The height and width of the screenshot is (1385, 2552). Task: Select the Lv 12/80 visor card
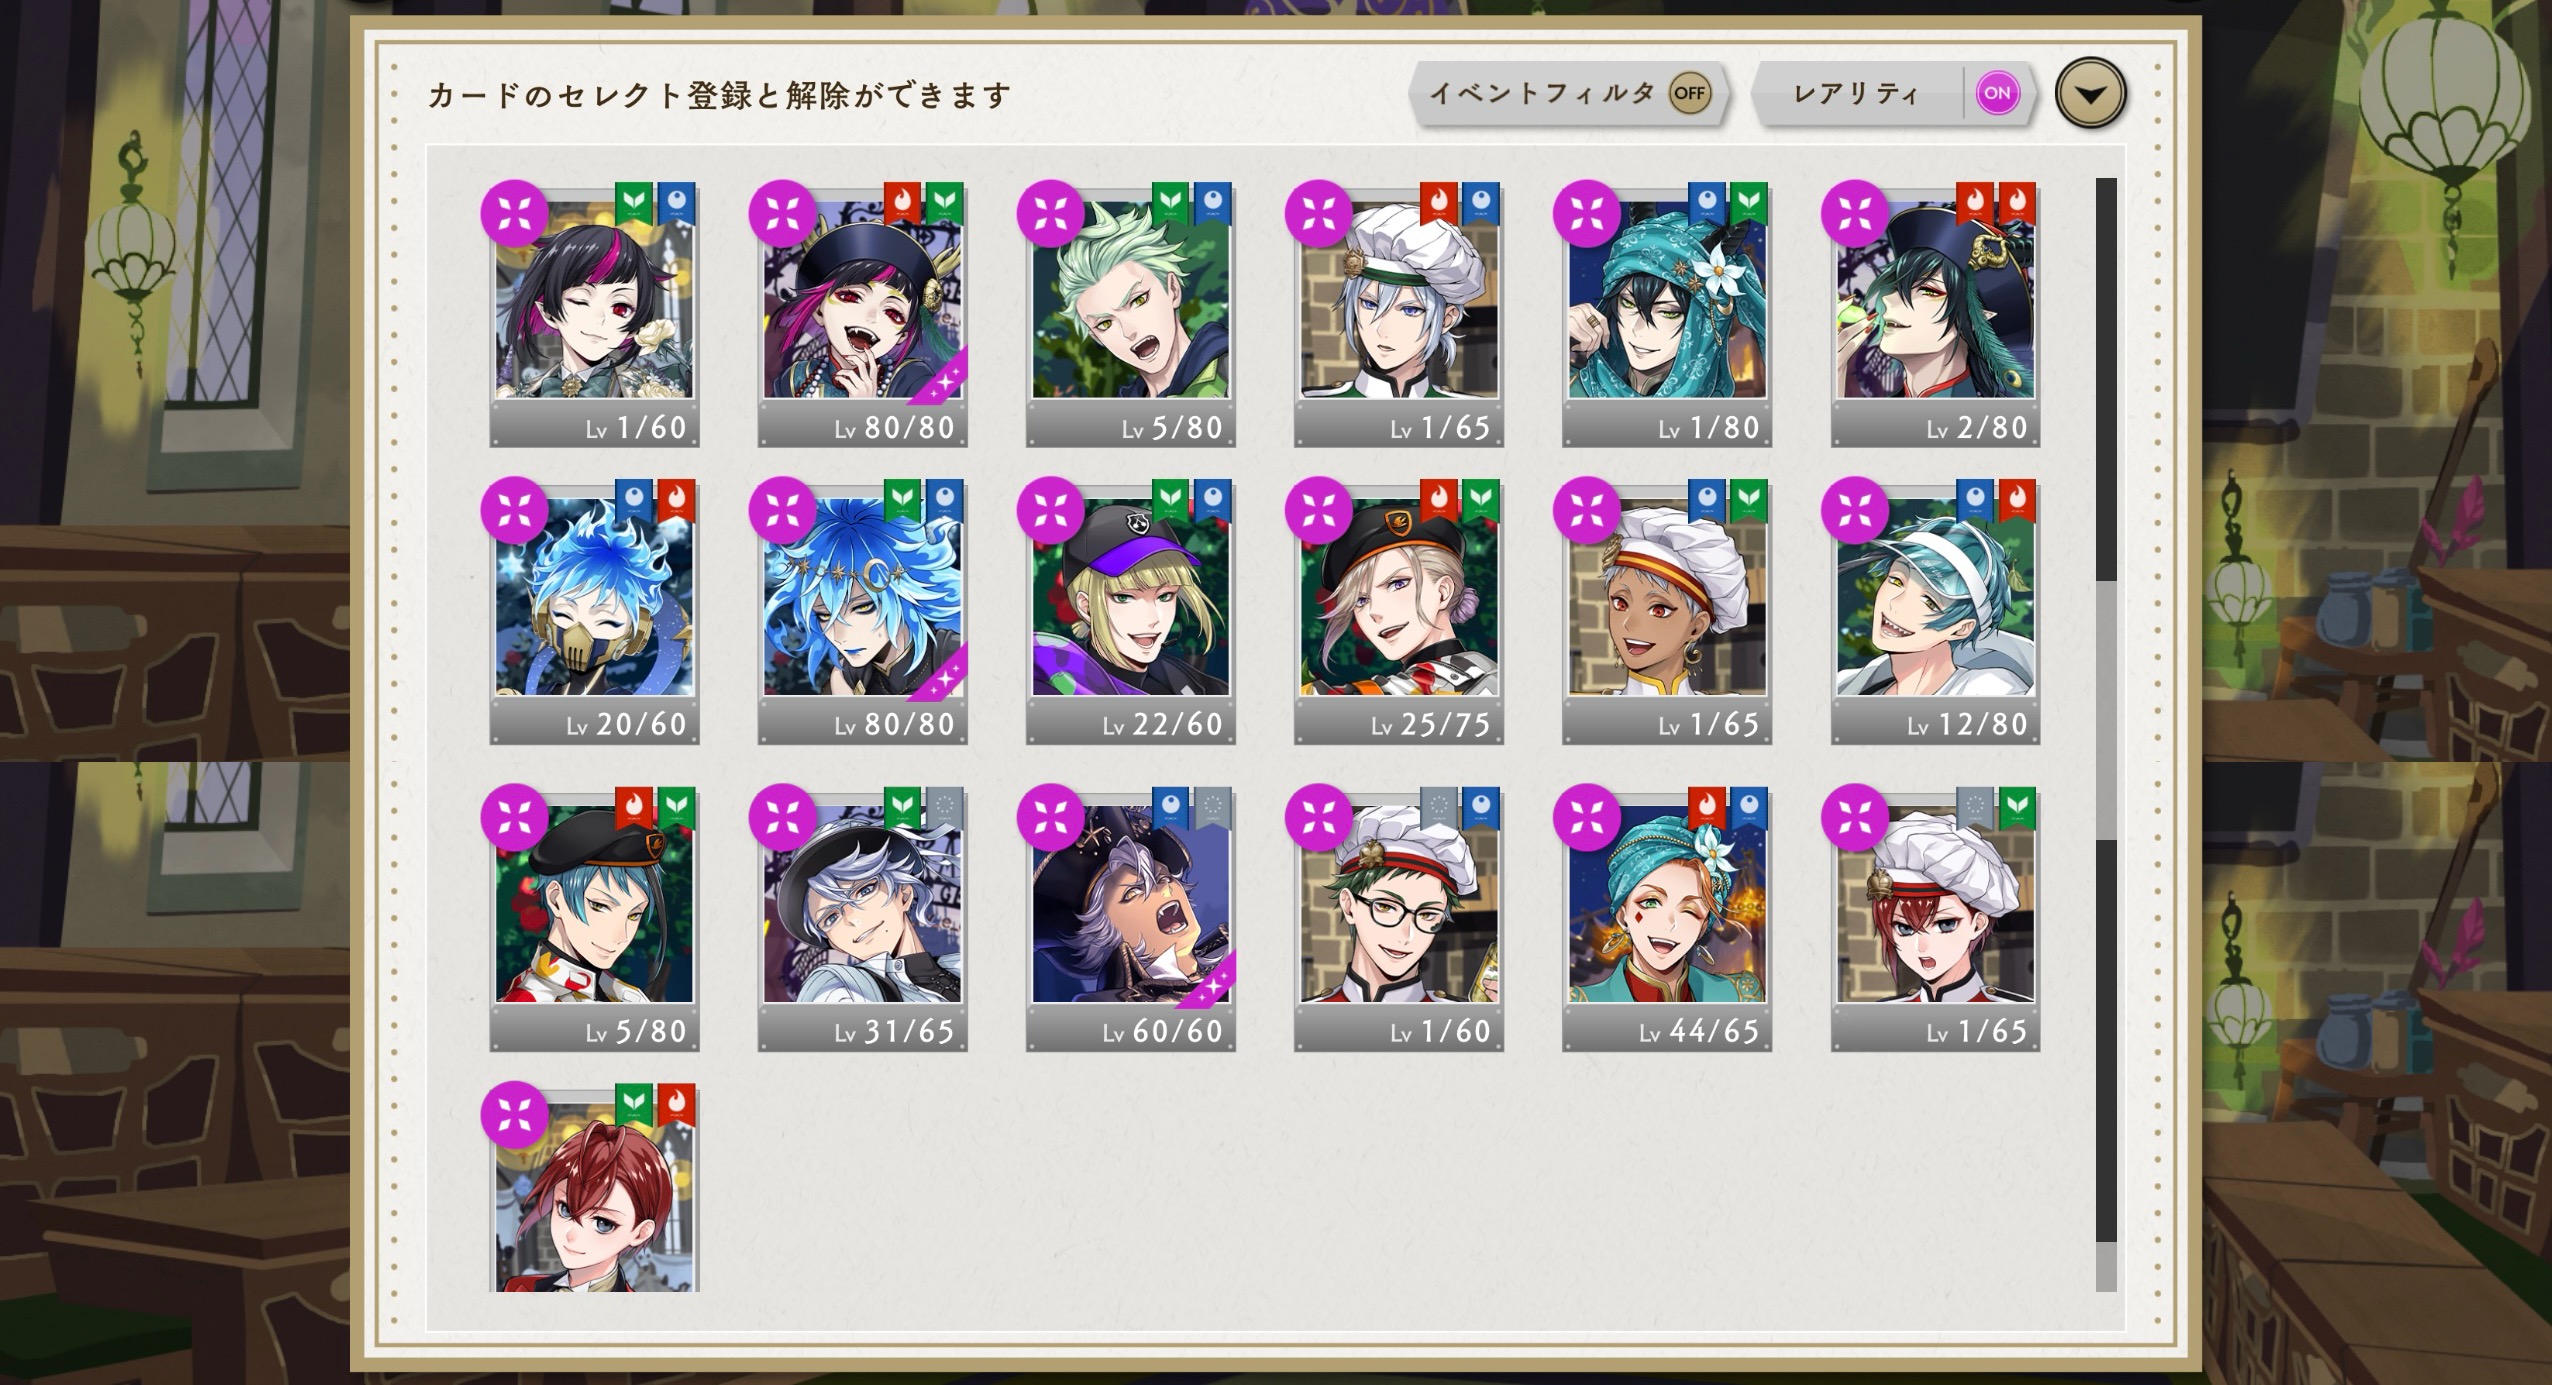[1935, 612]
